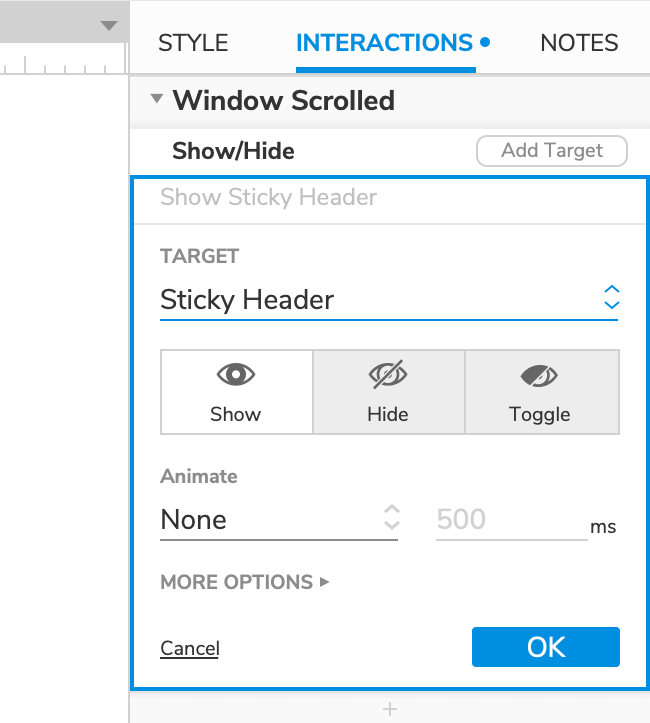Click the crossed-out eye Hide icon
The image size is (650, 723).
(x=388, y=375)
